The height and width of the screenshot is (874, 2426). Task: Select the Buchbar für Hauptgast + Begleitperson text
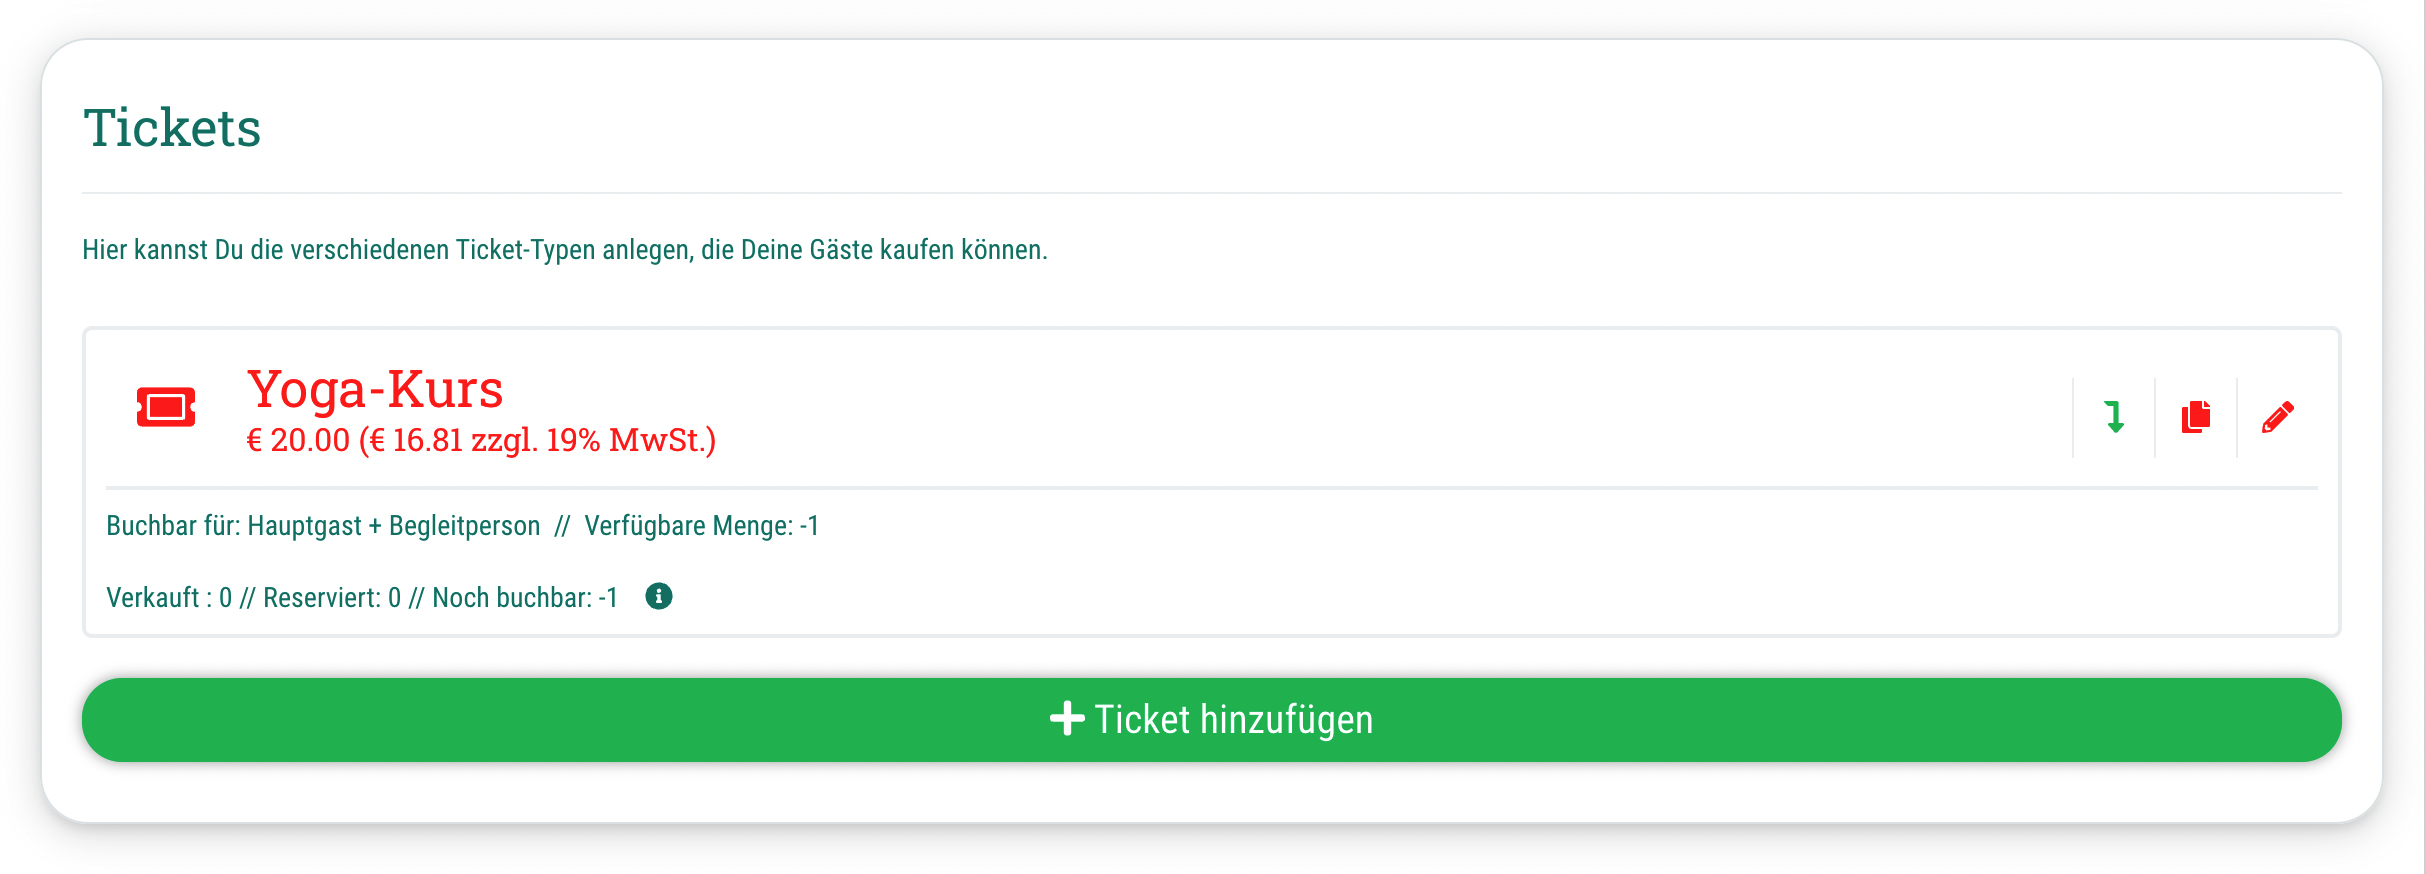[x=323, y=526]
